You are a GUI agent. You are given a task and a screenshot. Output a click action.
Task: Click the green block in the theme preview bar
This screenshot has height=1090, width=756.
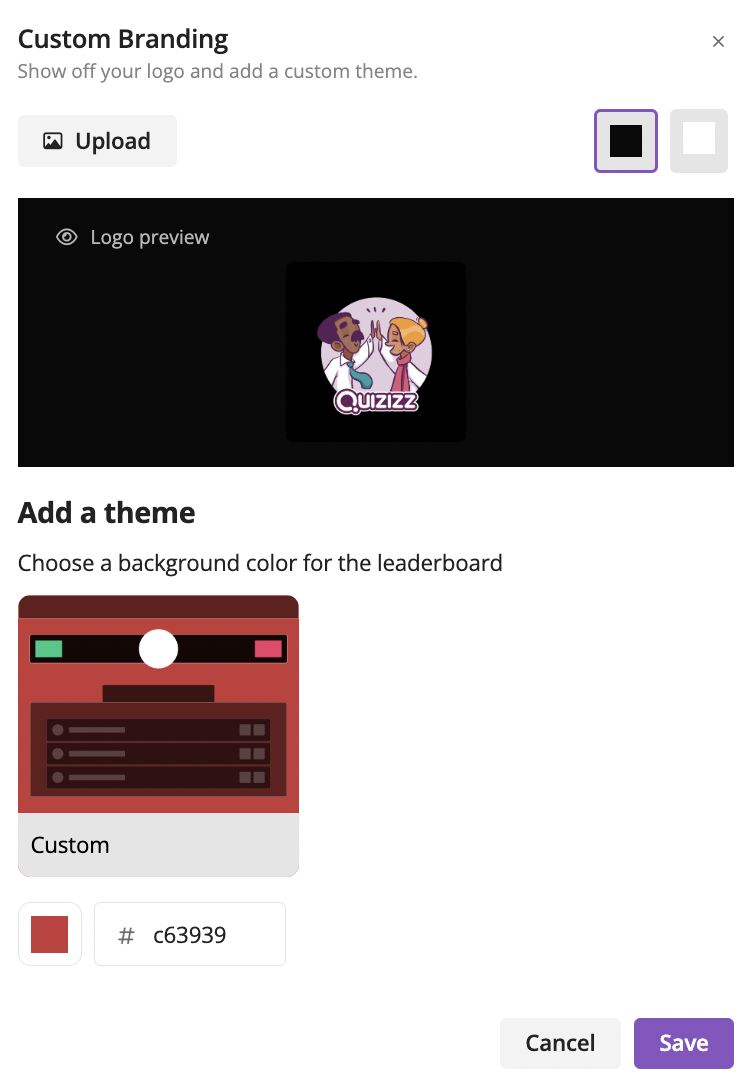[x=49, y=649]
